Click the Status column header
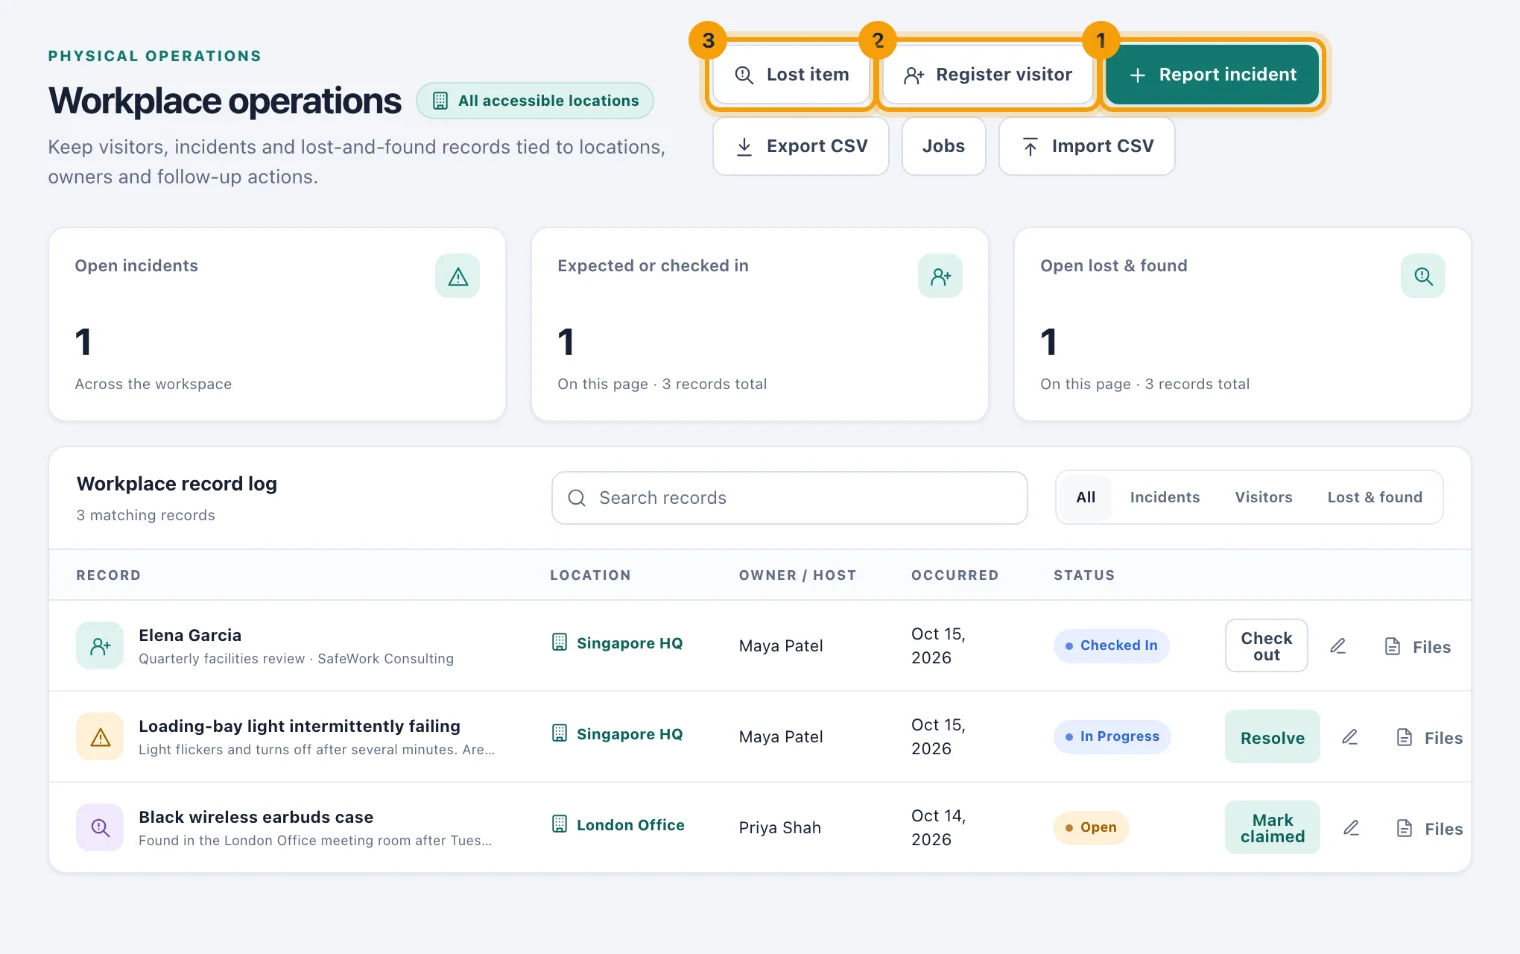This screenshot has height=954, width=1520. click(x=1084, y=575)
